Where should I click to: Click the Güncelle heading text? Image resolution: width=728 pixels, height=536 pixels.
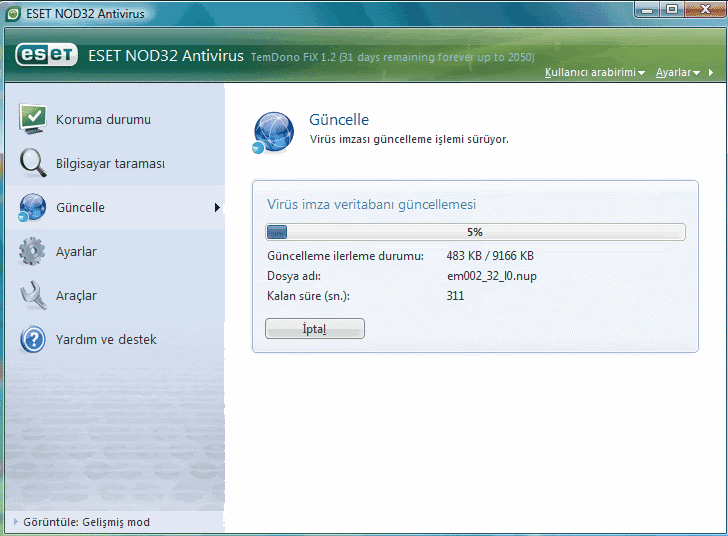pyautogui.click(x=339, y=120)
